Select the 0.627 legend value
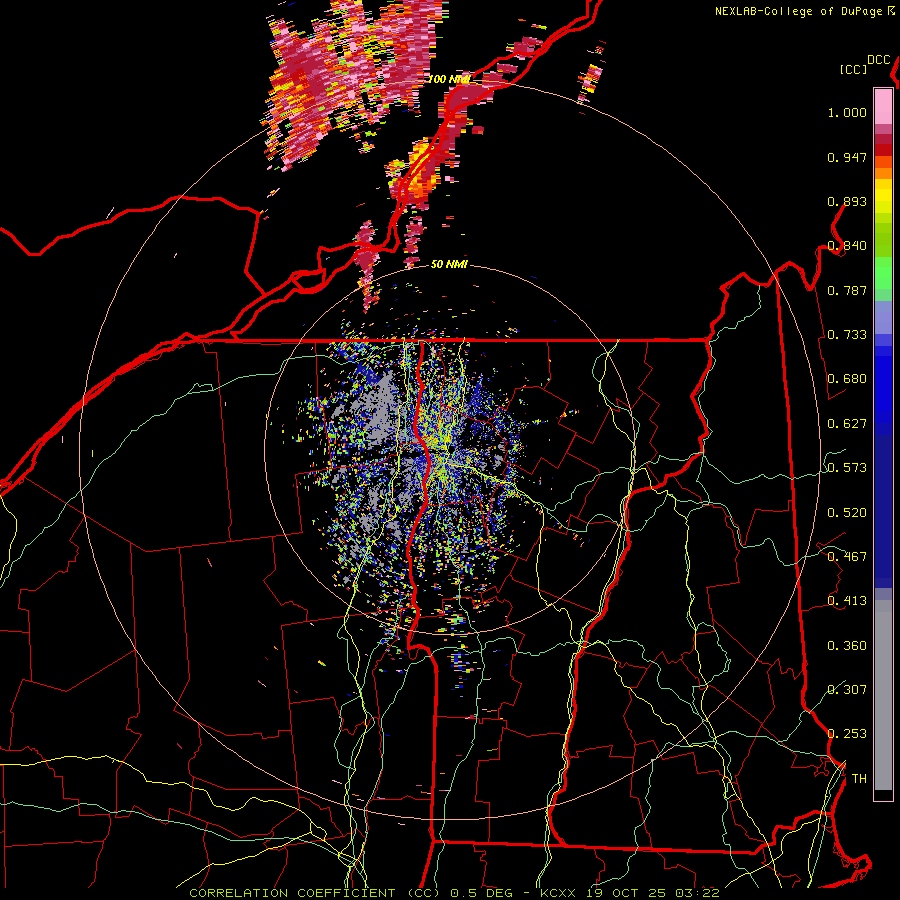900x900 pixels. pyautogui.click(x=847, y=424)
